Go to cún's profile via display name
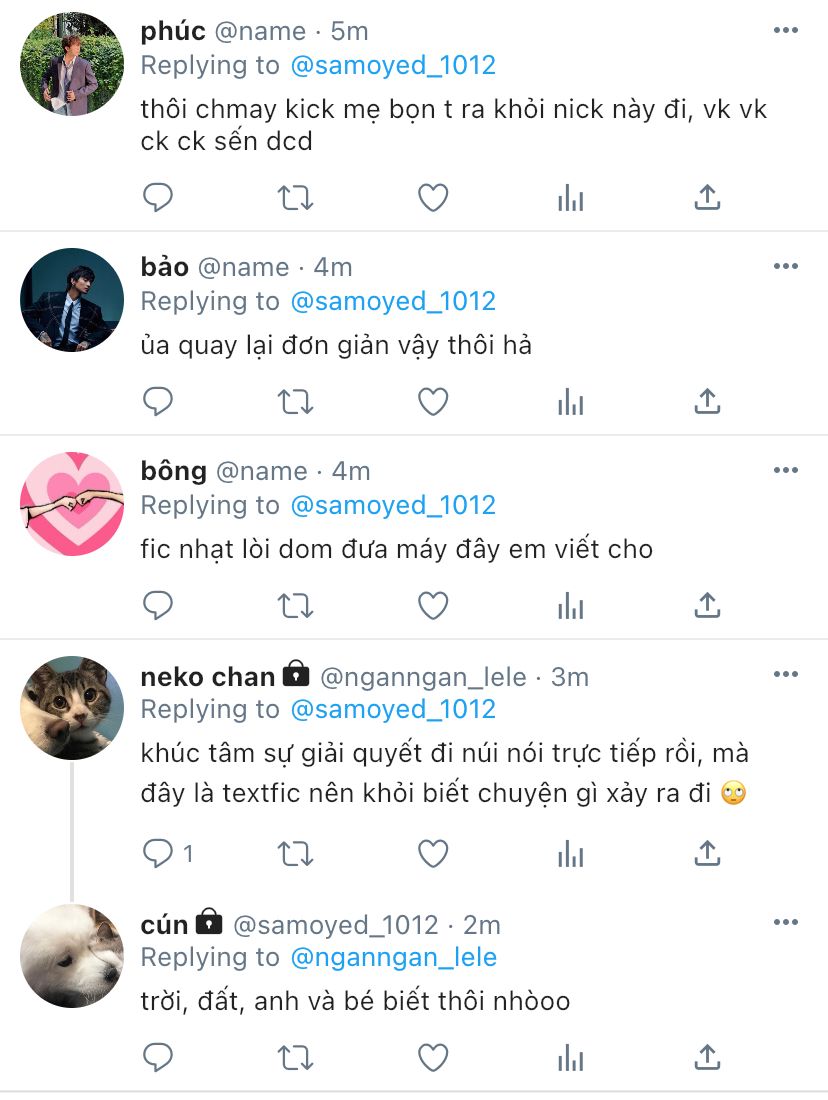 (165, 925)
